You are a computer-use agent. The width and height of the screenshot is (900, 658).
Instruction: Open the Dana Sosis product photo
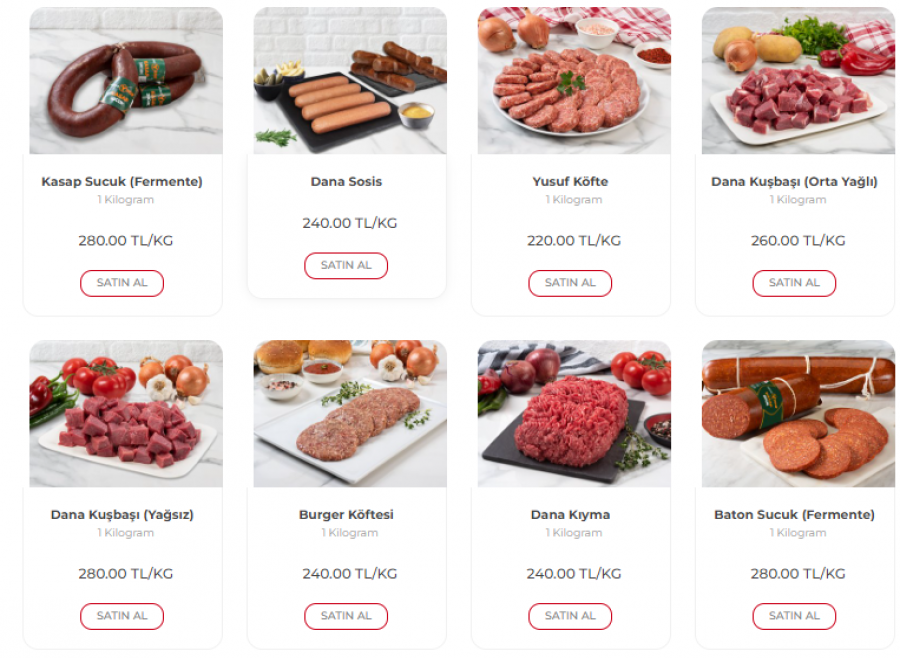point(350,80)
